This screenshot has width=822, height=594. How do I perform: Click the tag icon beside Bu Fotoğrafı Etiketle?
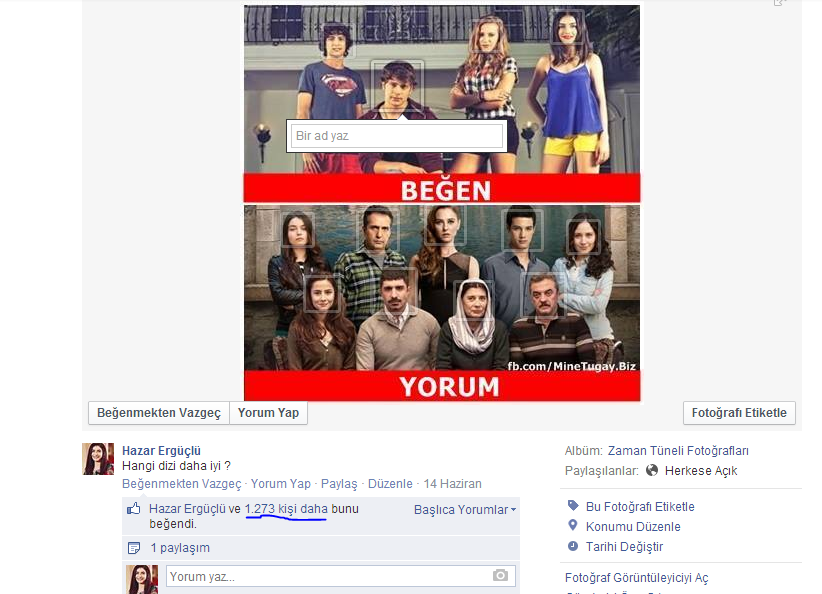573,506
